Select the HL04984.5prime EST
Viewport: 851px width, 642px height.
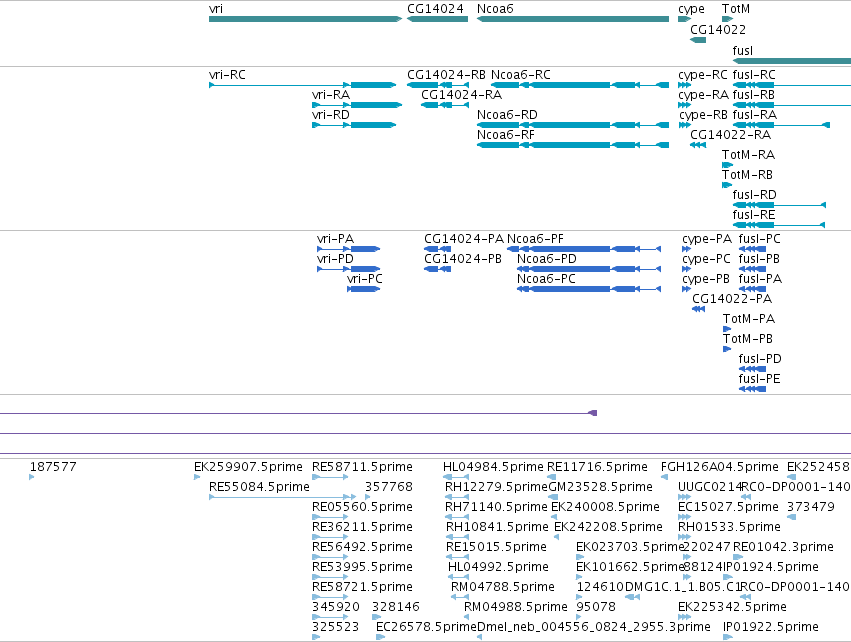[x=456, y=477]
